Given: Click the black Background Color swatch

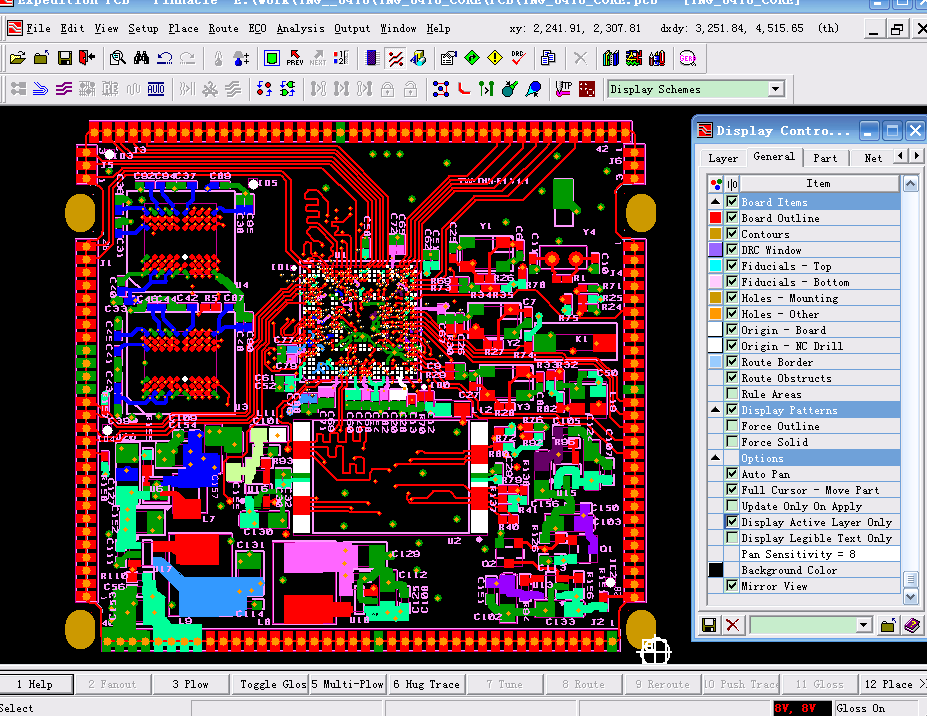Looking at the screenshot, I should coord(715,570).
